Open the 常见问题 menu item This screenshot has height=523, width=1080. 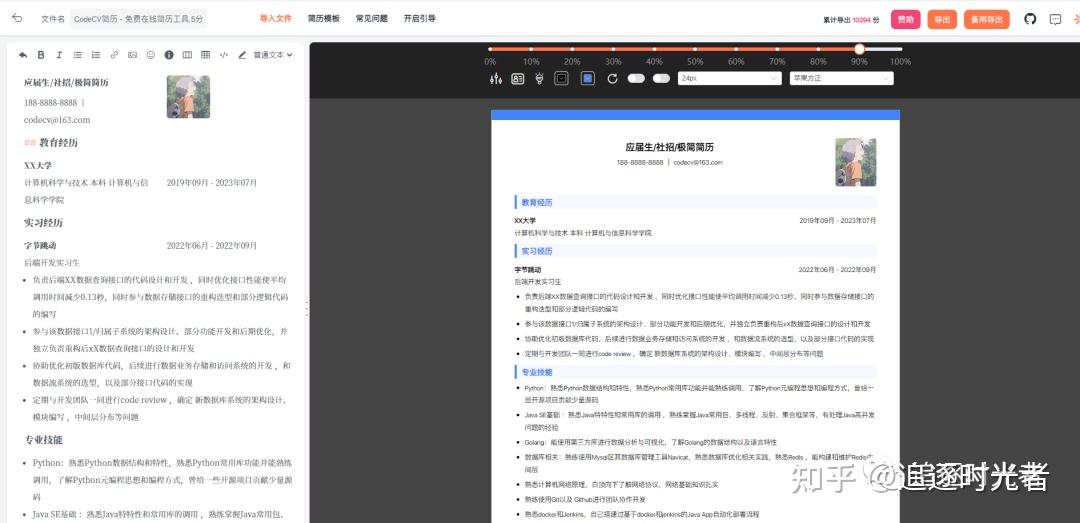(x=372, y=19)
